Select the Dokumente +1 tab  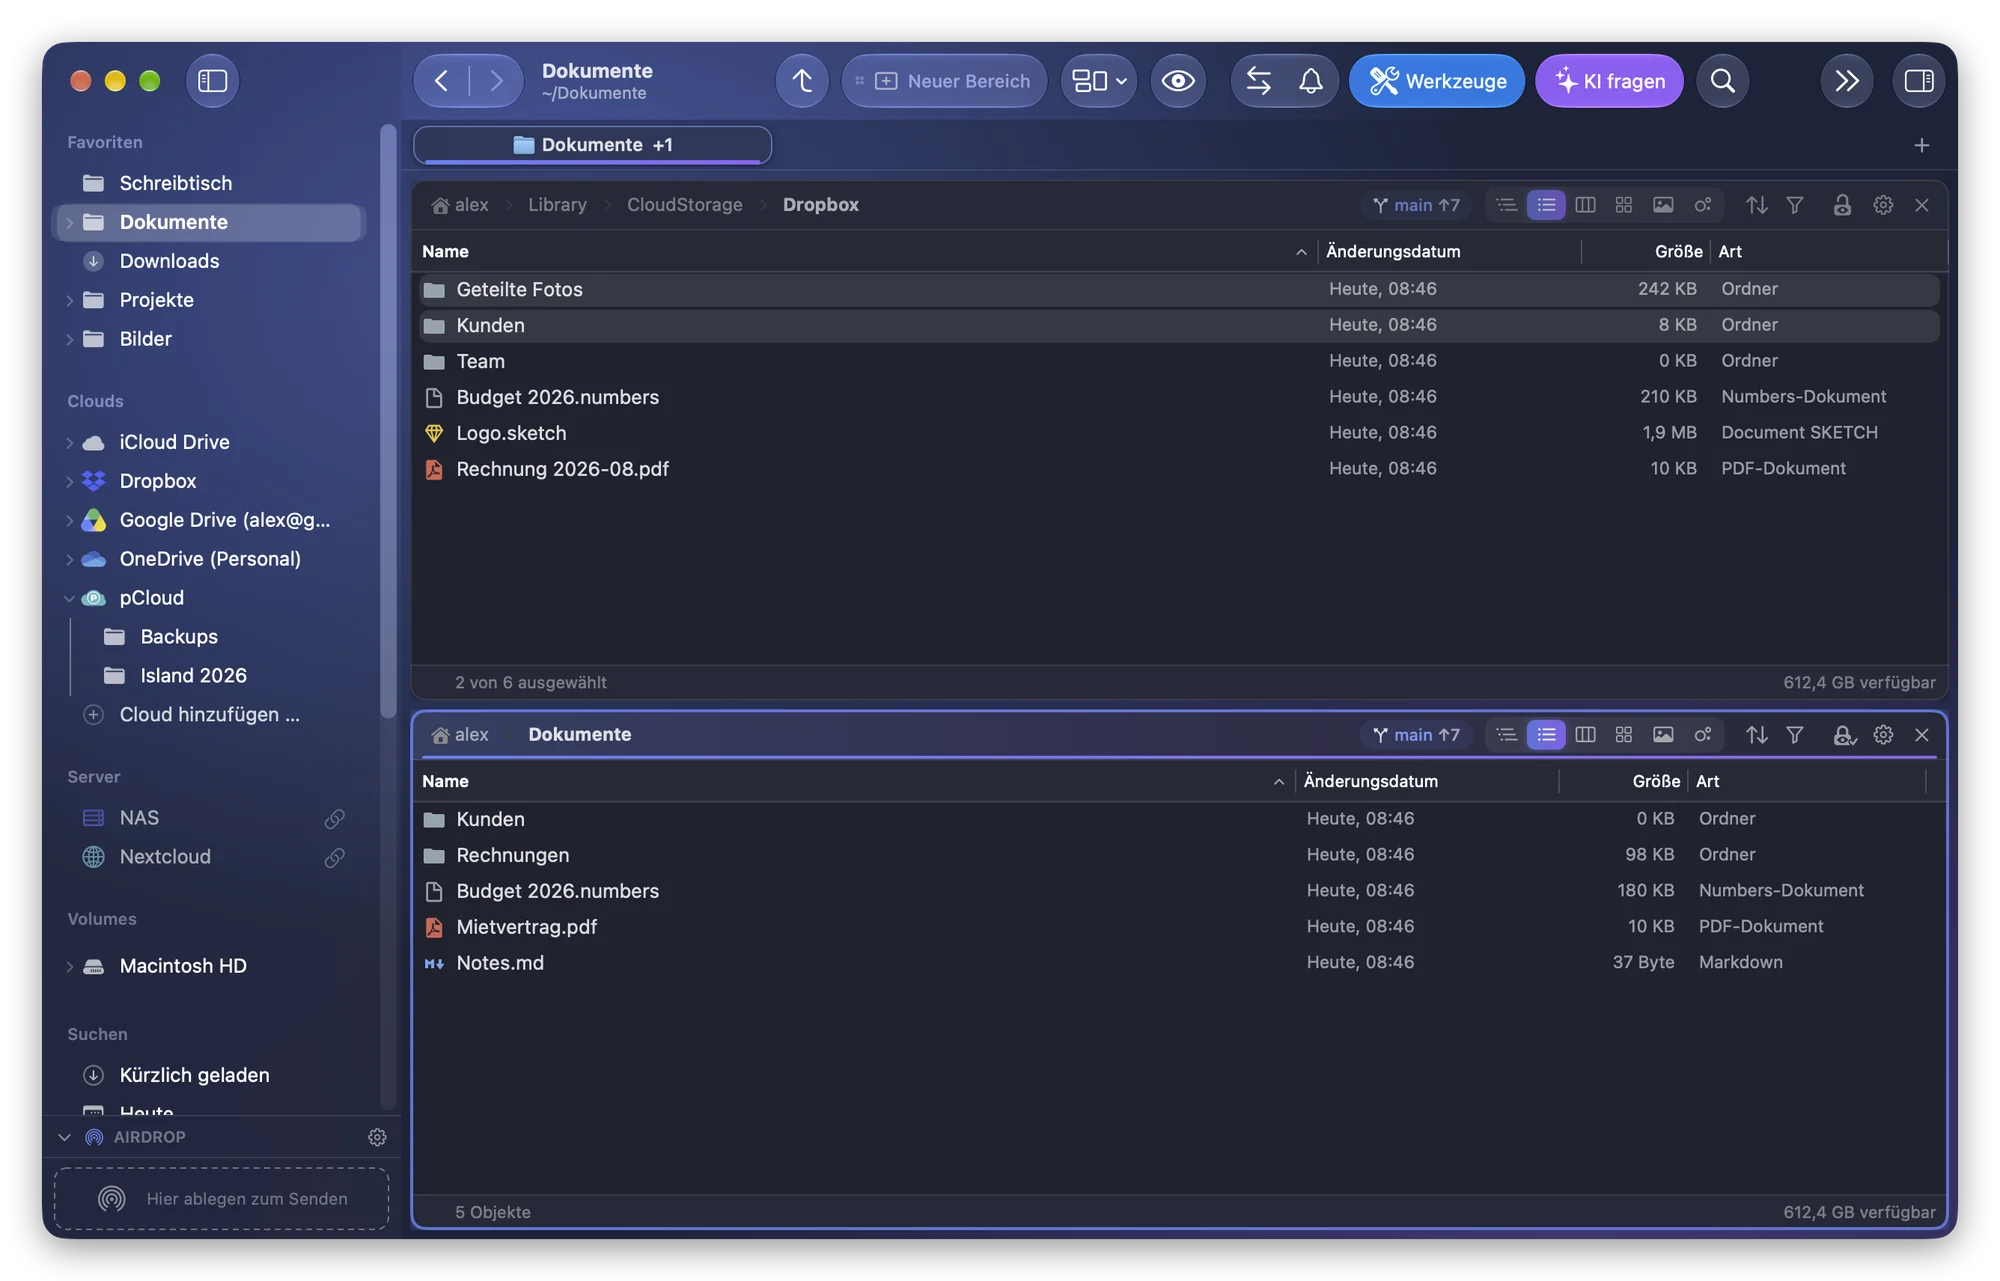pyautogui.click(x=592, y=145)
